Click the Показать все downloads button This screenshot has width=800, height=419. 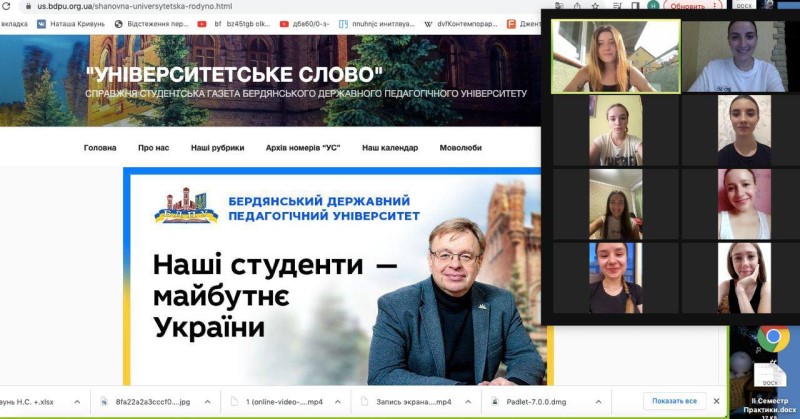pyautogui.click(x=674, y=401)
